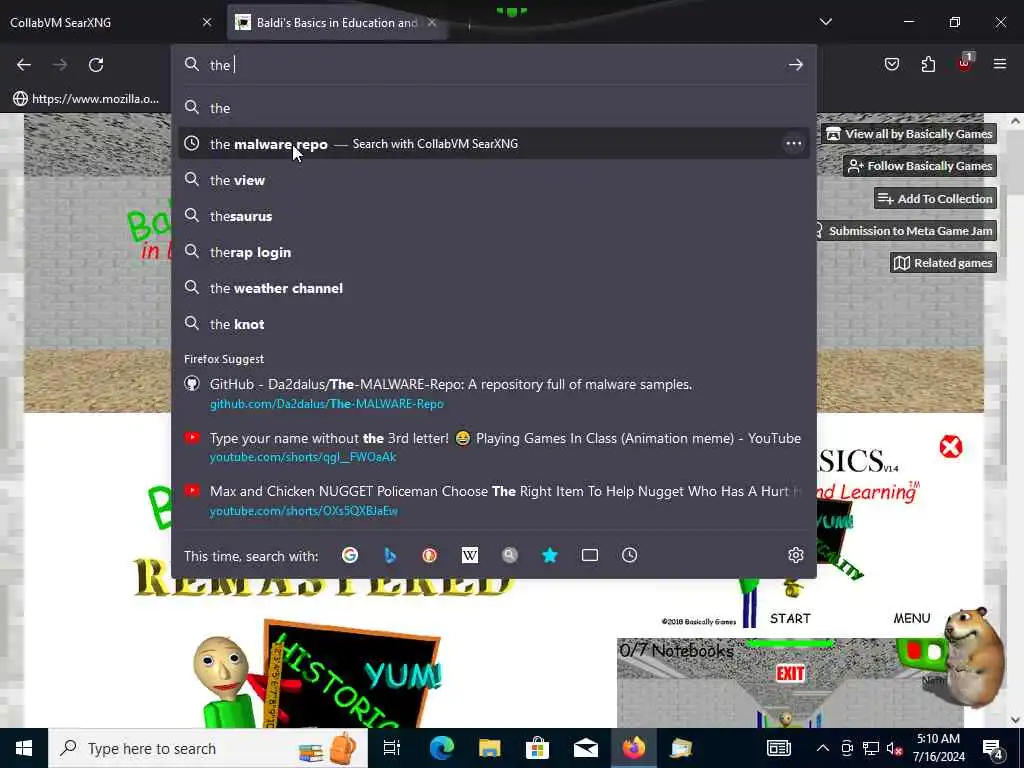Search this time with the magnifier engine
The width and height of the screenshot is (1024, 768).
tap(509, 555)
